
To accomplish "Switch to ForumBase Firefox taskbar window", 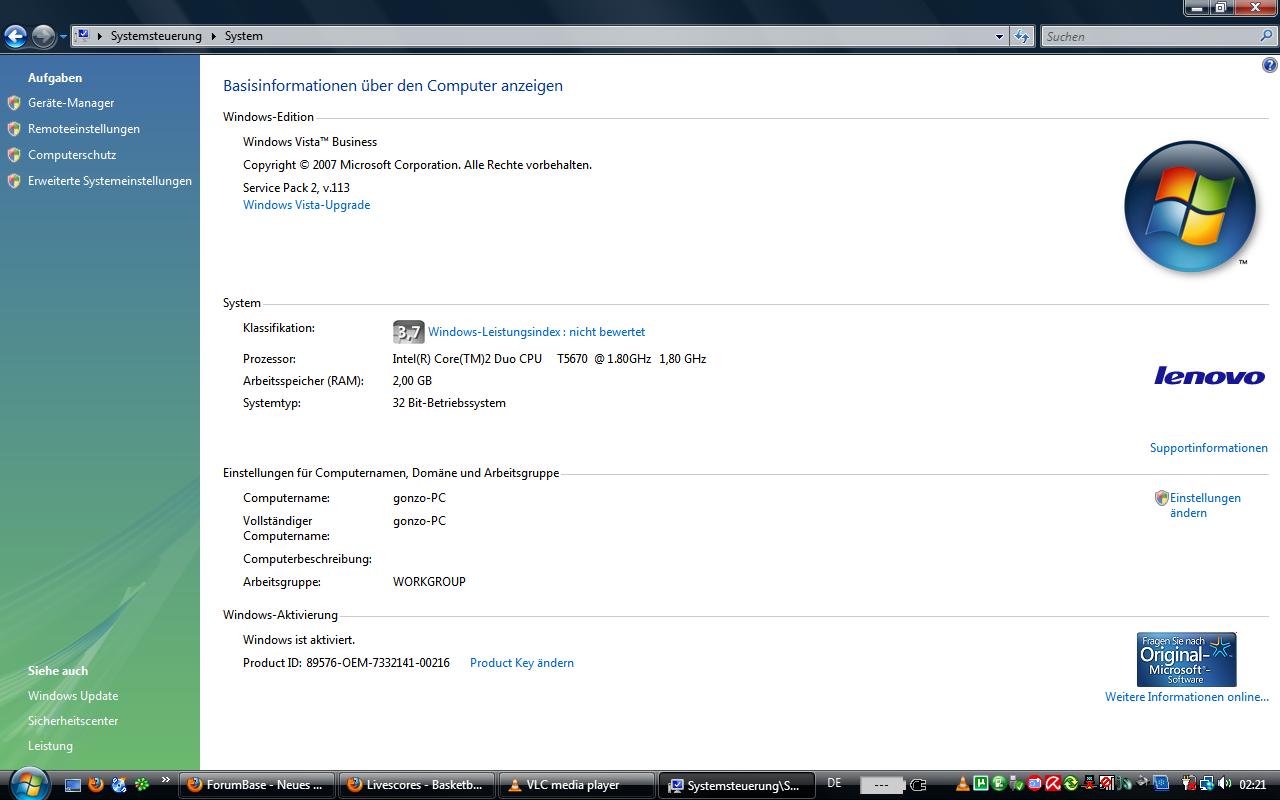I will (258, 785).
